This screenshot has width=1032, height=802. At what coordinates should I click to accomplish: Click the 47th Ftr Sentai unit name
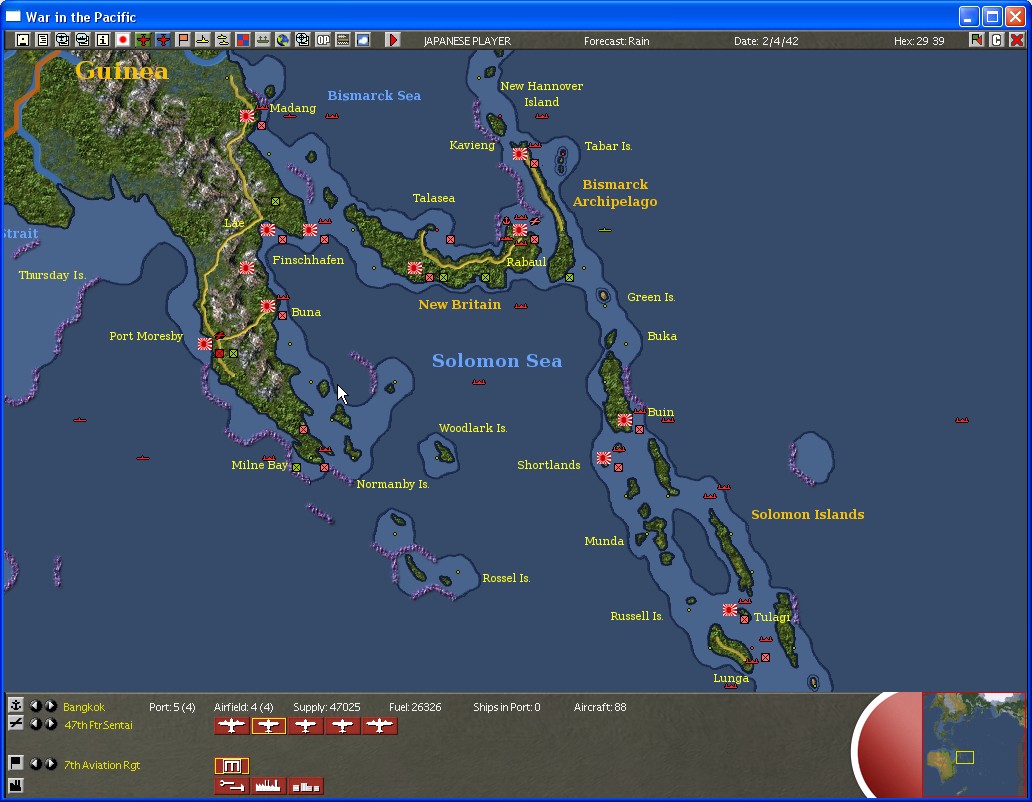(x=98, y=725)
